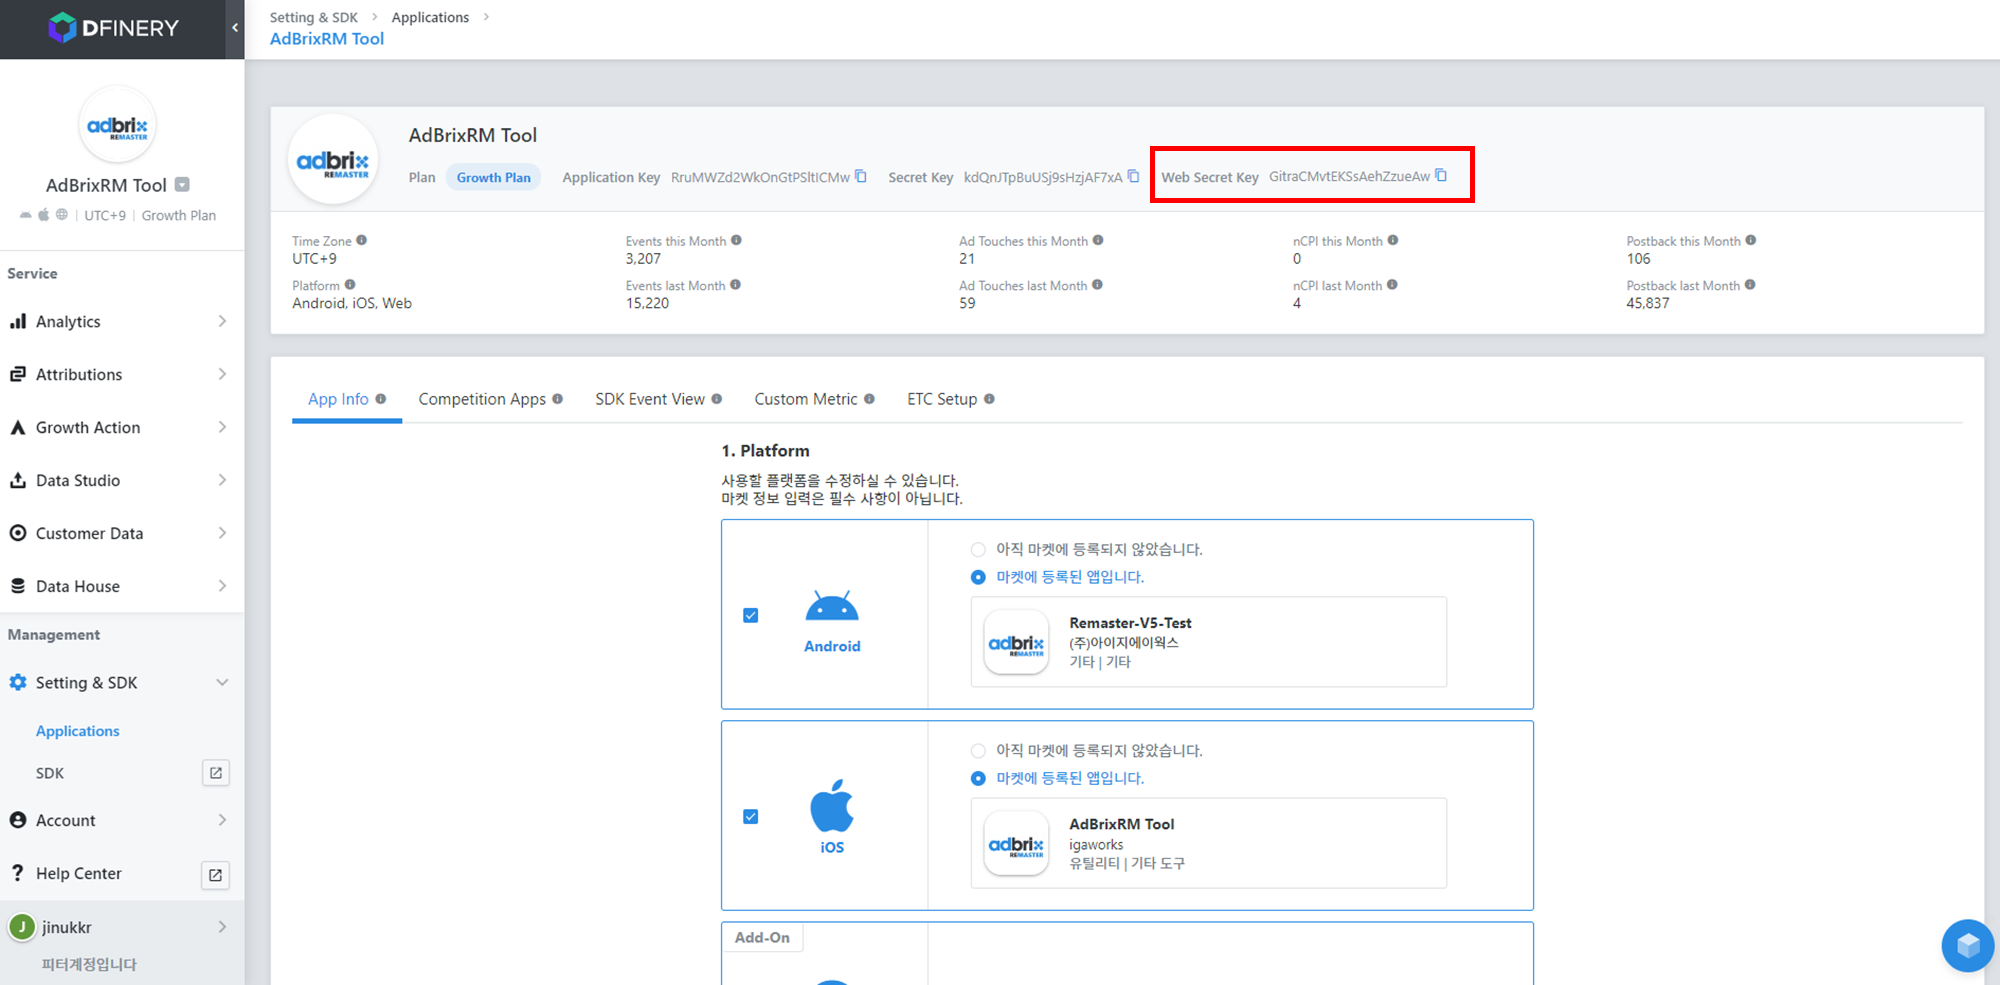Screen dimensions: 2000x985
Task: Open Remaster-V5-Test Android app card
Action: [1208, 642]
